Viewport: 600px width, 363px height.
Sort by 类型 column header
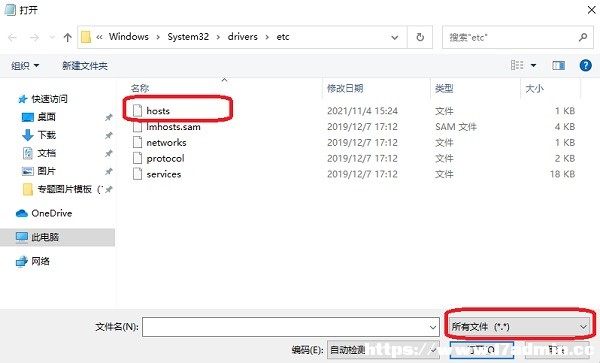[444, 88]
